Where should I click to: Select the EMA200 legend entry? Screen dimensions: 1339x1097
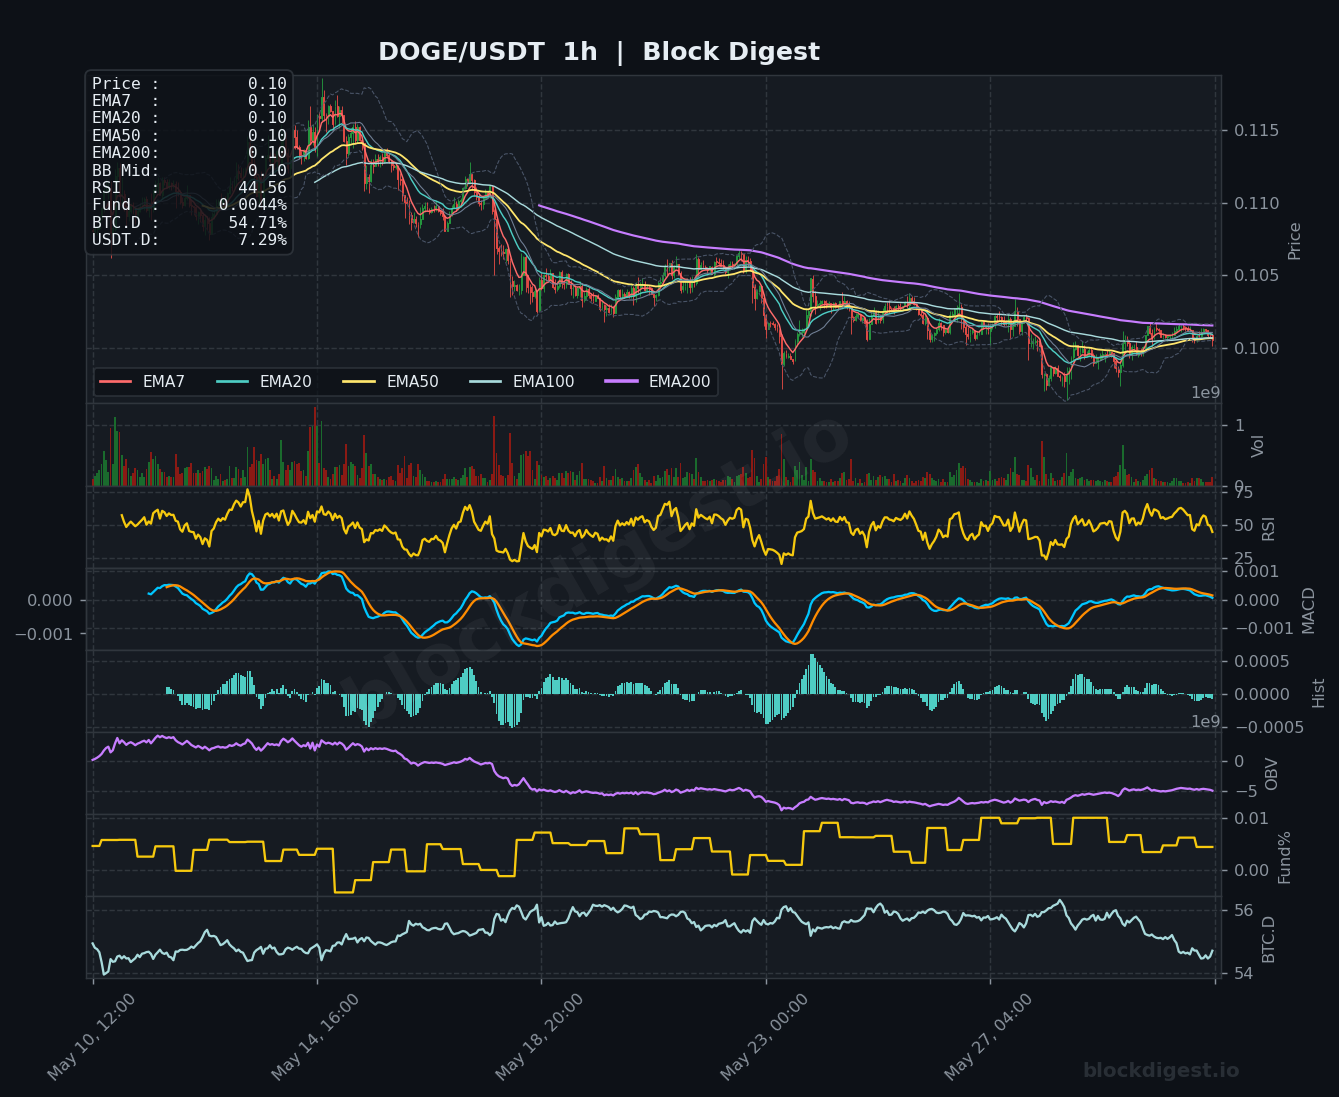(658, 382)
